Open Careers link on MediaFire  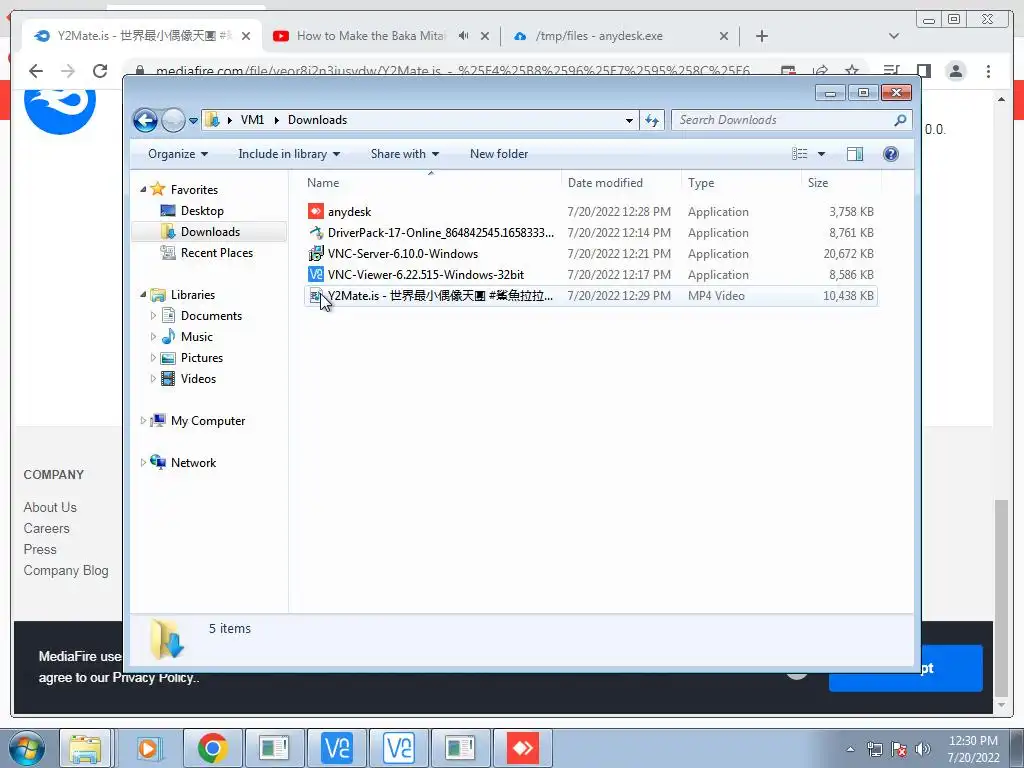click(46, 528)
